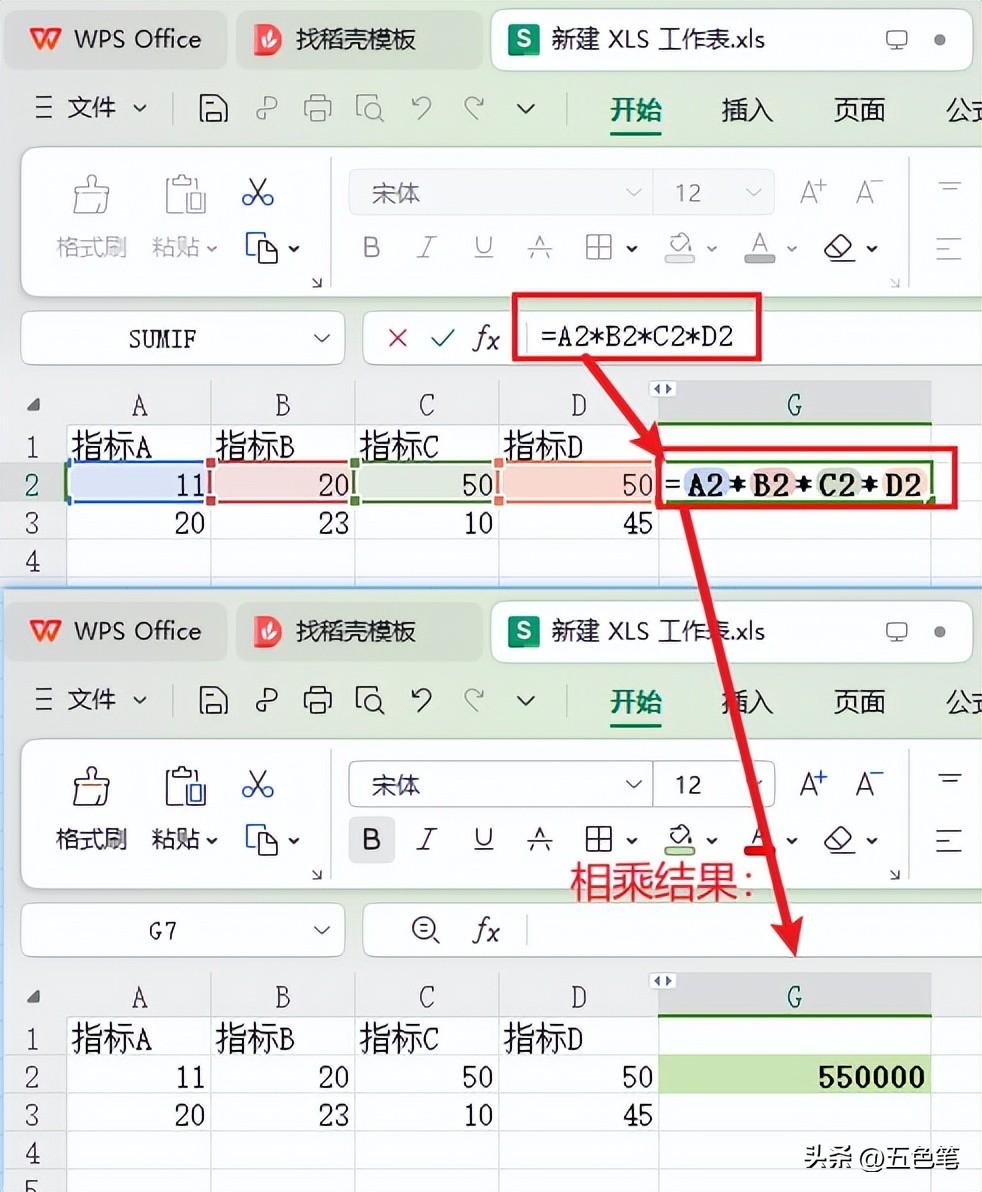Toggle Underline in the G7 window

point(483,839)
